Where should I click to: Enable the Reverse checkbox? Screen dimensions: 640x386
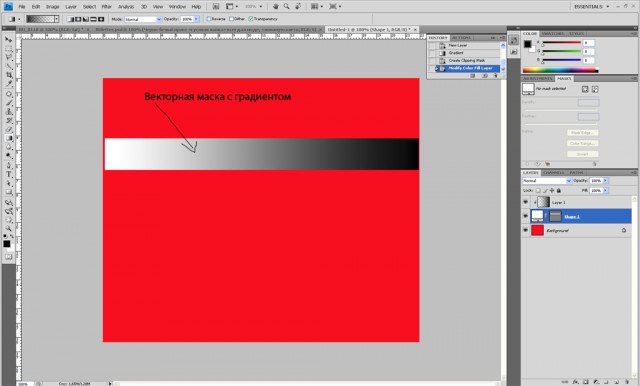point(209,19)
